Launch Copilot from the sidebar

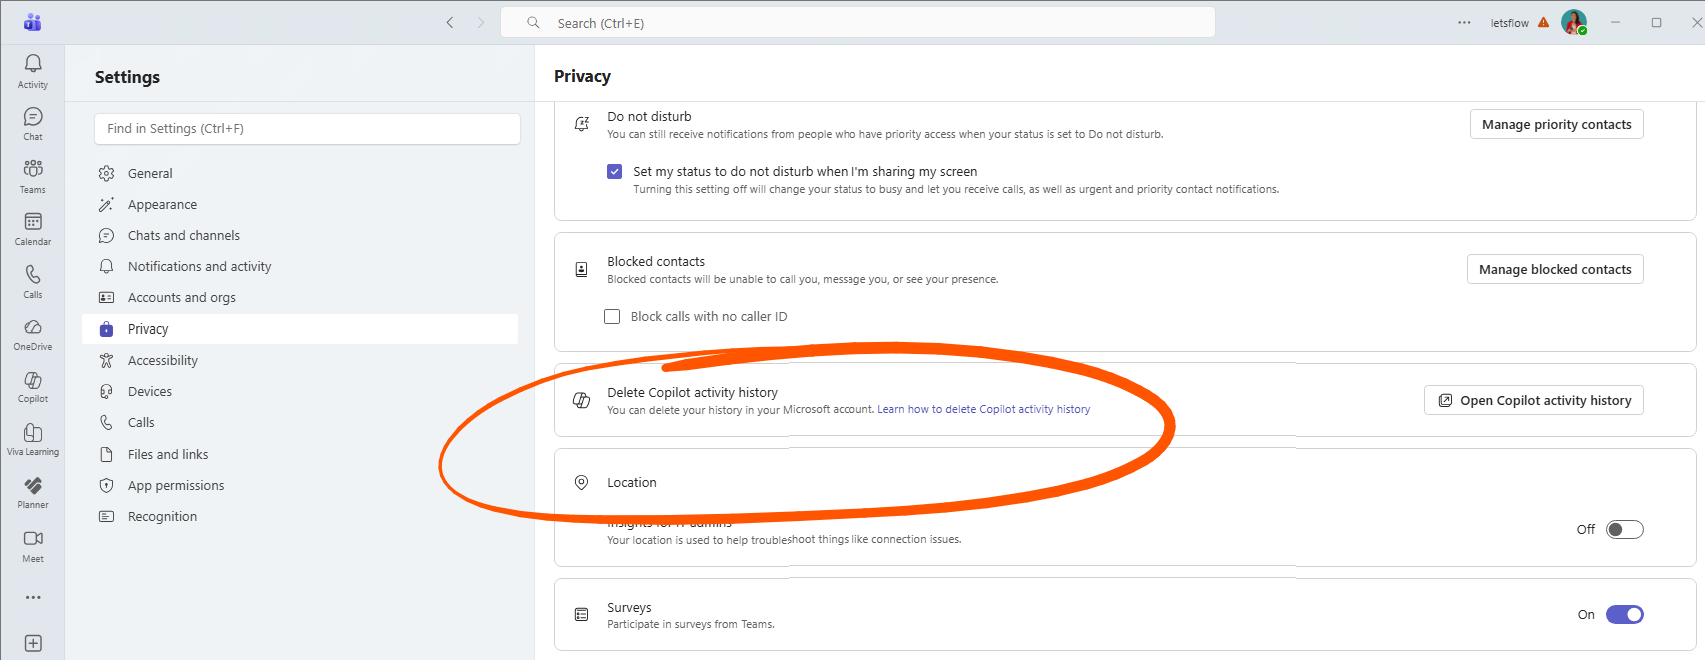(33, 385)
